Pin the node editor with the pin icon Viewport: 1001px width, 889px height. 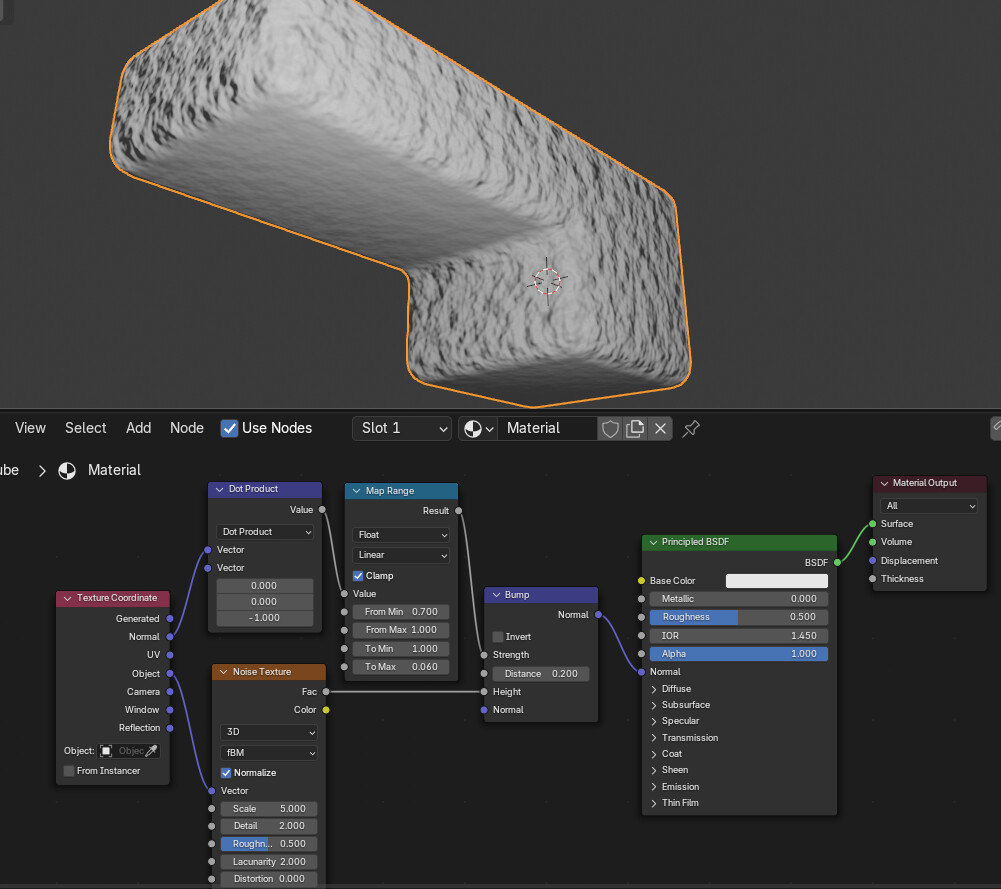691,429
